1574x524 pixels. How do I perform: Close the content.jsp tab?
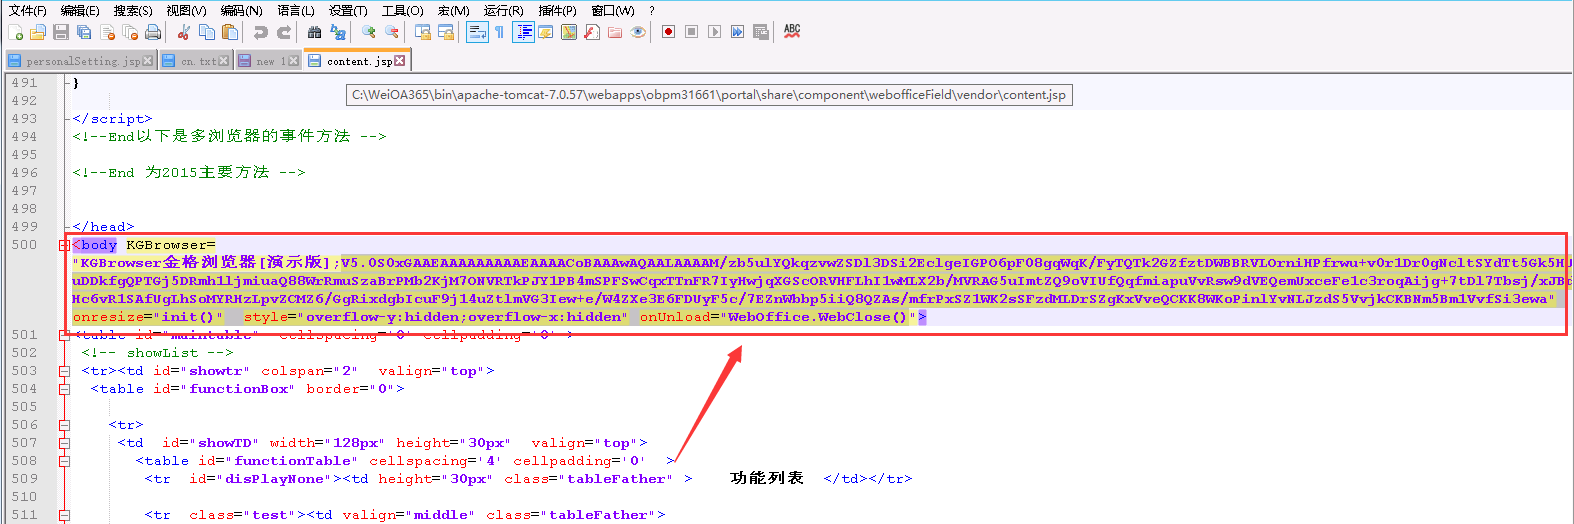coord(400,61)
